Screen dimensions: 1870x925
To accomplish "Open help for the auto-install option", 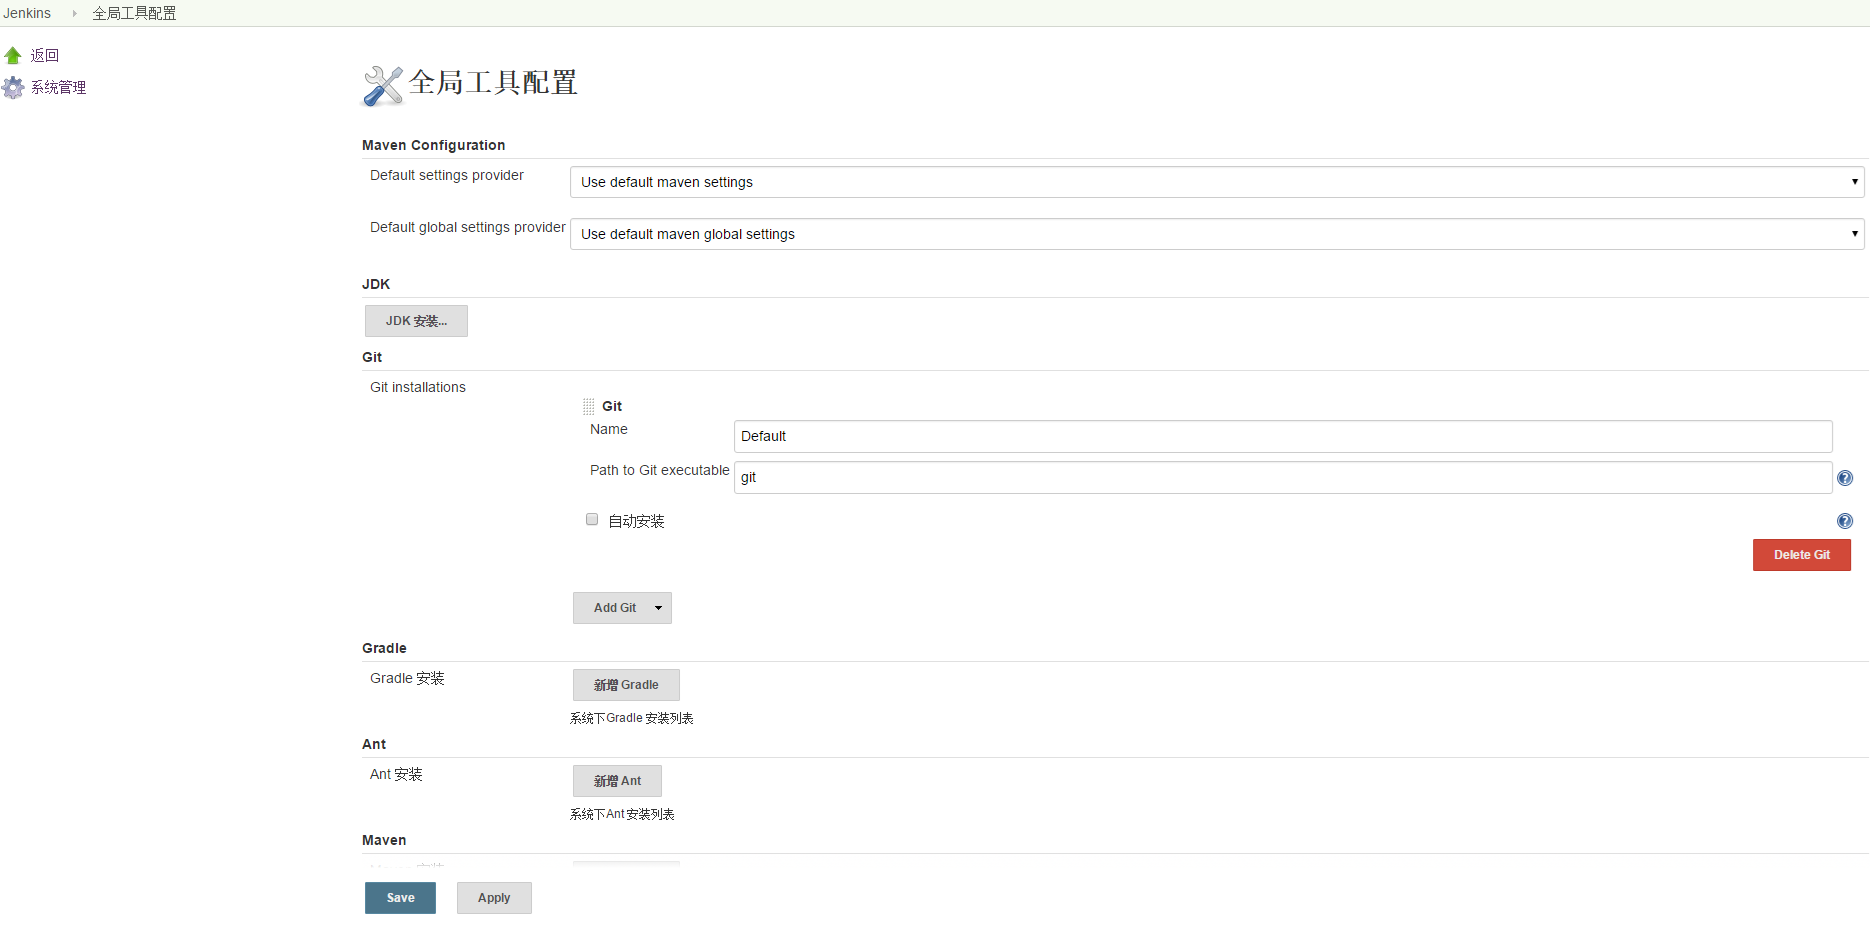I will [1845, 521].
